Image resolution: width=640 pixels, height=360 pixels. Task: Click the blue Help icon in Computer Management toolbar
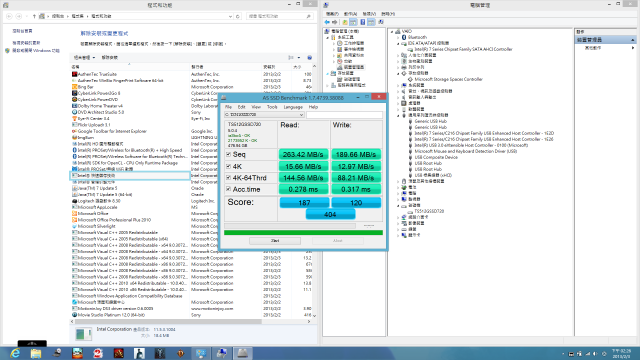362,22
